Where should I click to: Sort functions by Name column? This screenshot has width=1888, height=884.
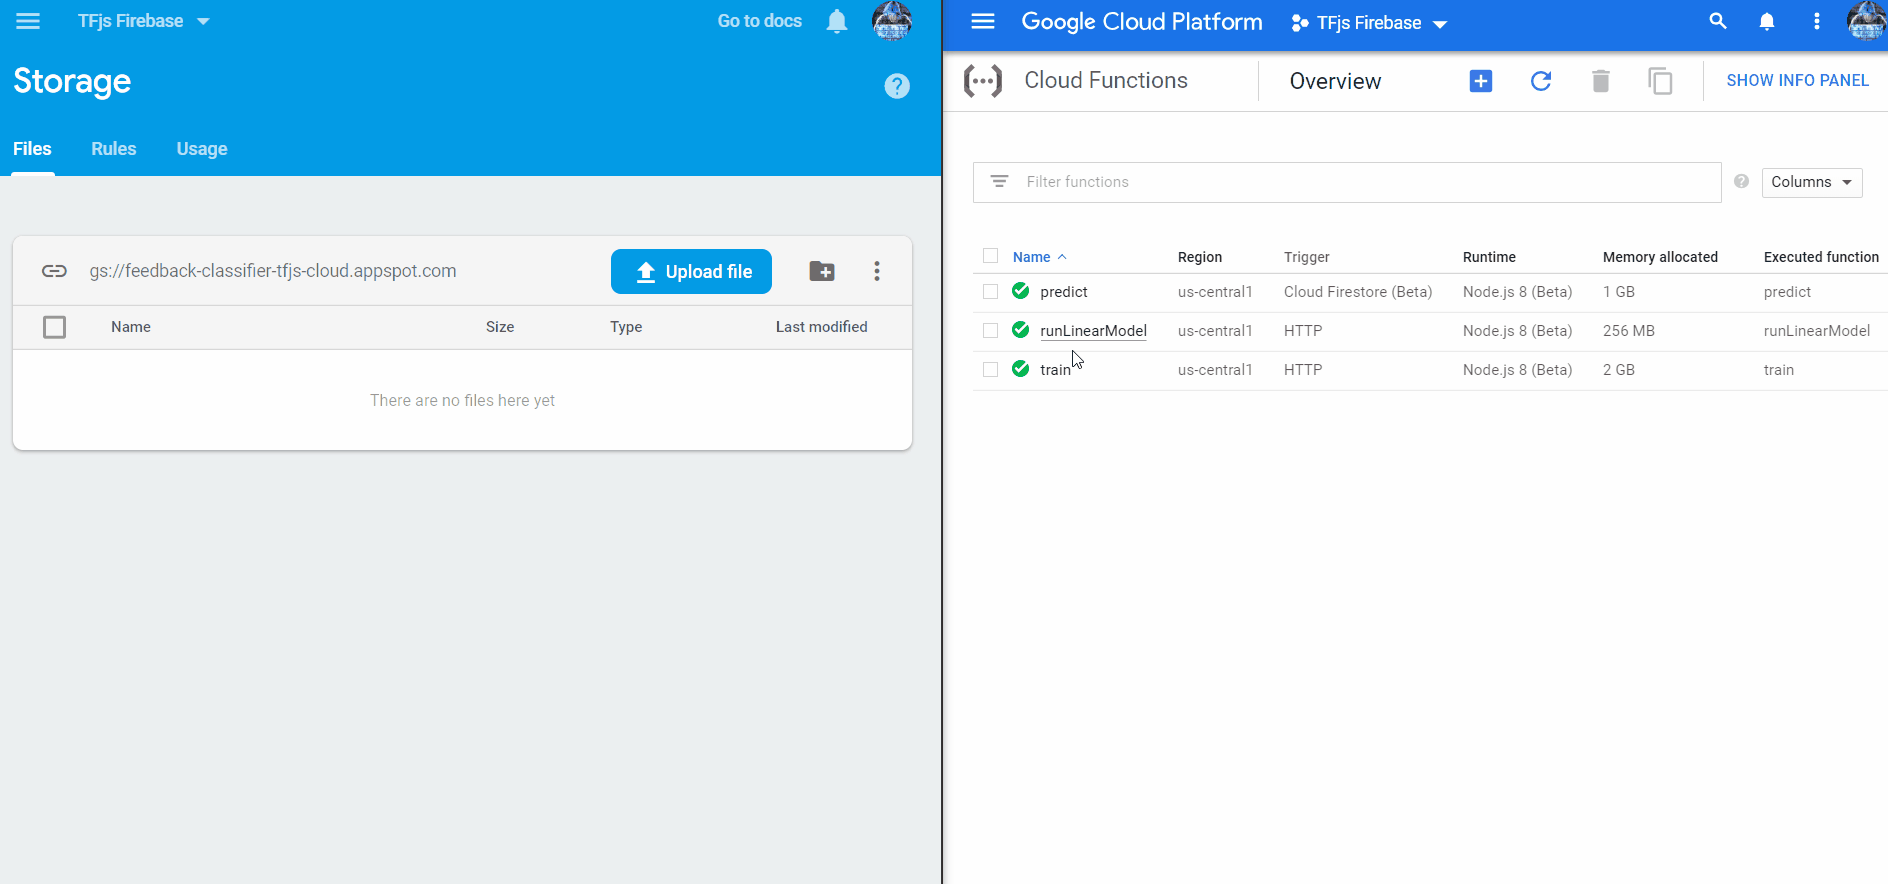[x=1039, y=257]
